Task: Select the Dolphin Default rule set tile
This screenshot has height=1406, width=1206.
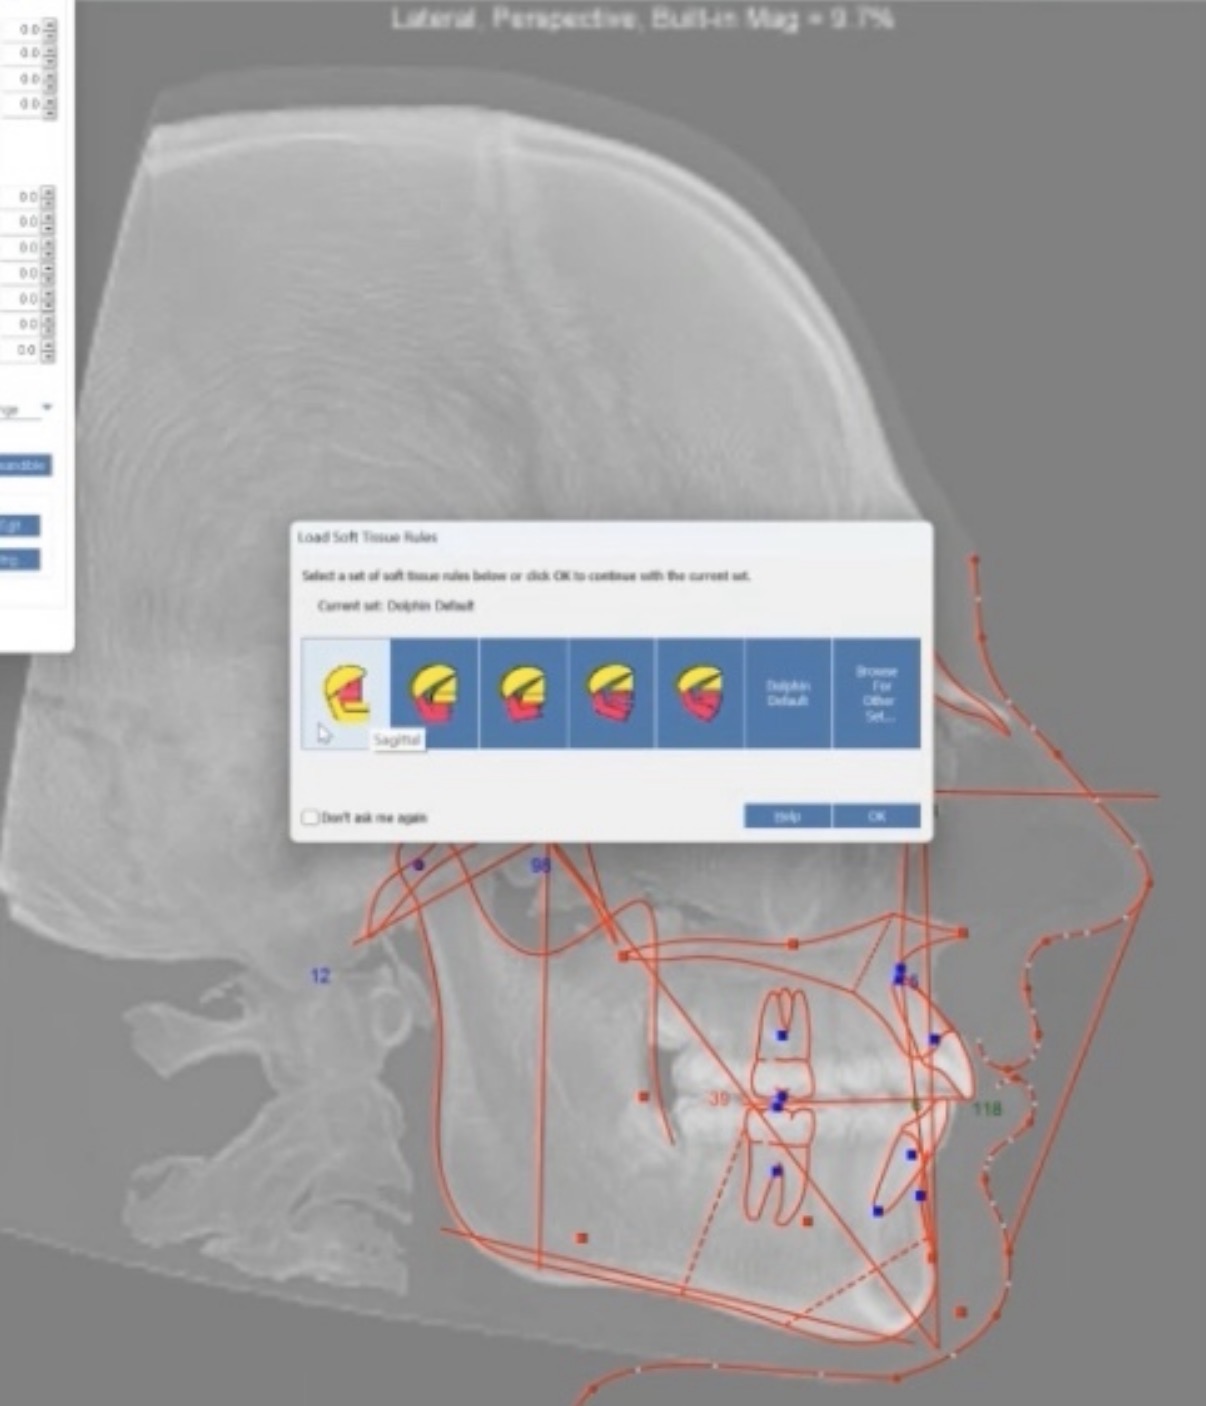Action: (x=788, y=693)
